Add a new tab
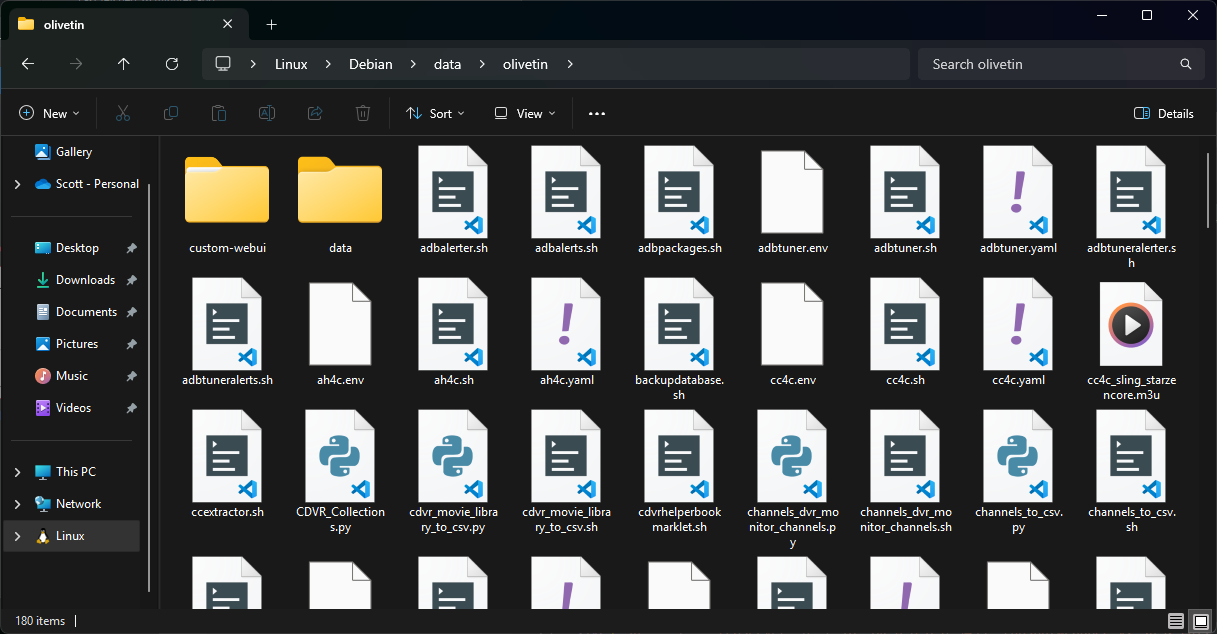The height and width of the screenshot is (634, 1217). [x=271, y=24]
